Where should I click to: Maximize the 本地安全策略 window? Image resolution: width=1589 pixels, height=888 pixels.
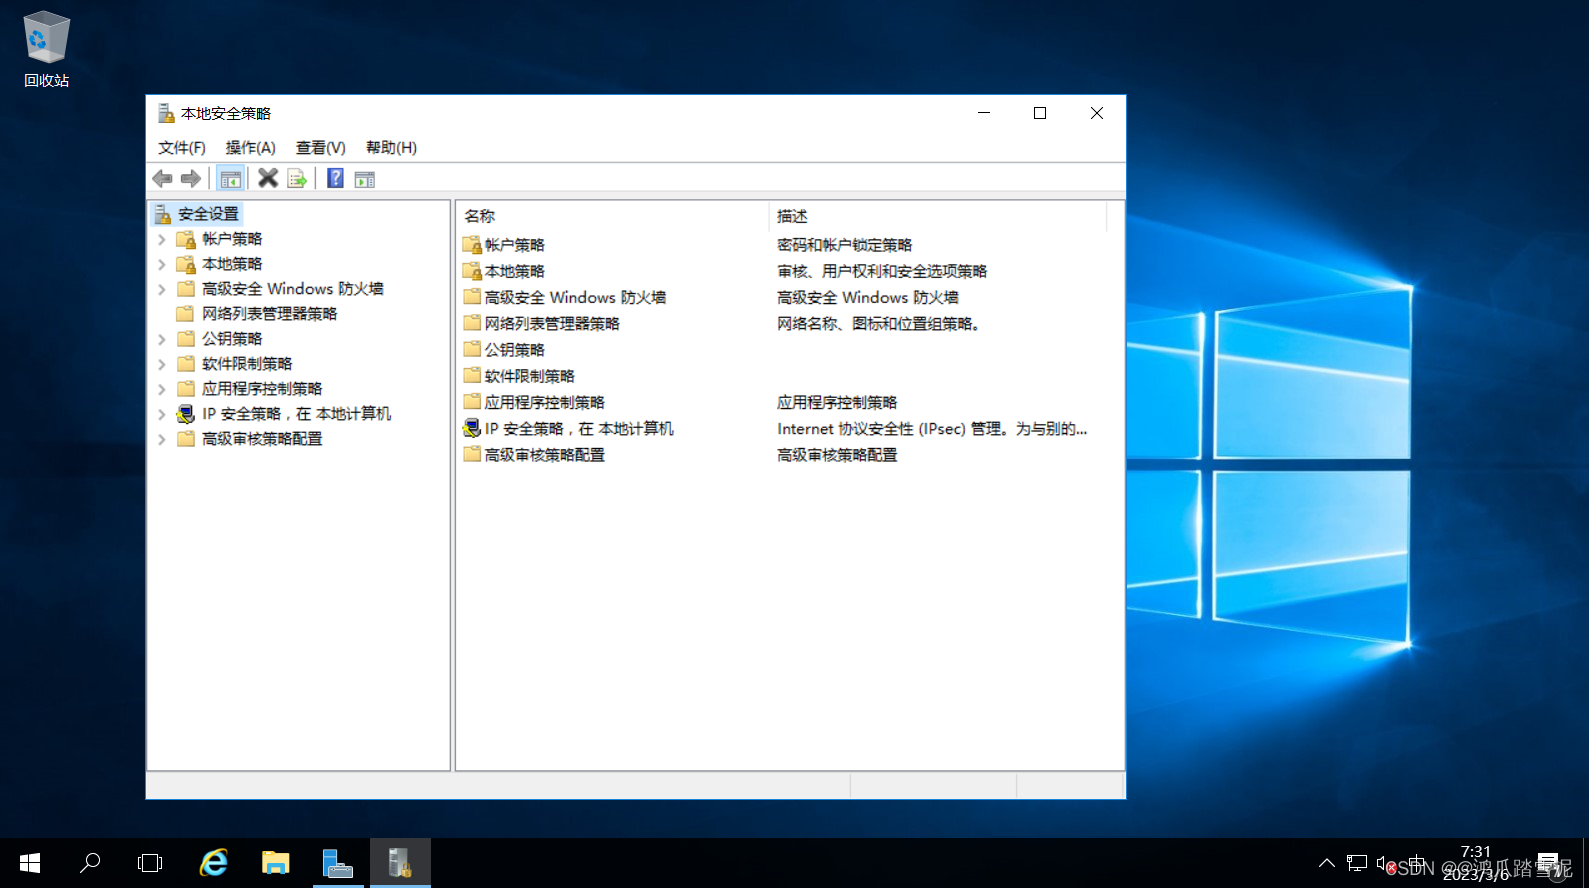click(1040, 113)
